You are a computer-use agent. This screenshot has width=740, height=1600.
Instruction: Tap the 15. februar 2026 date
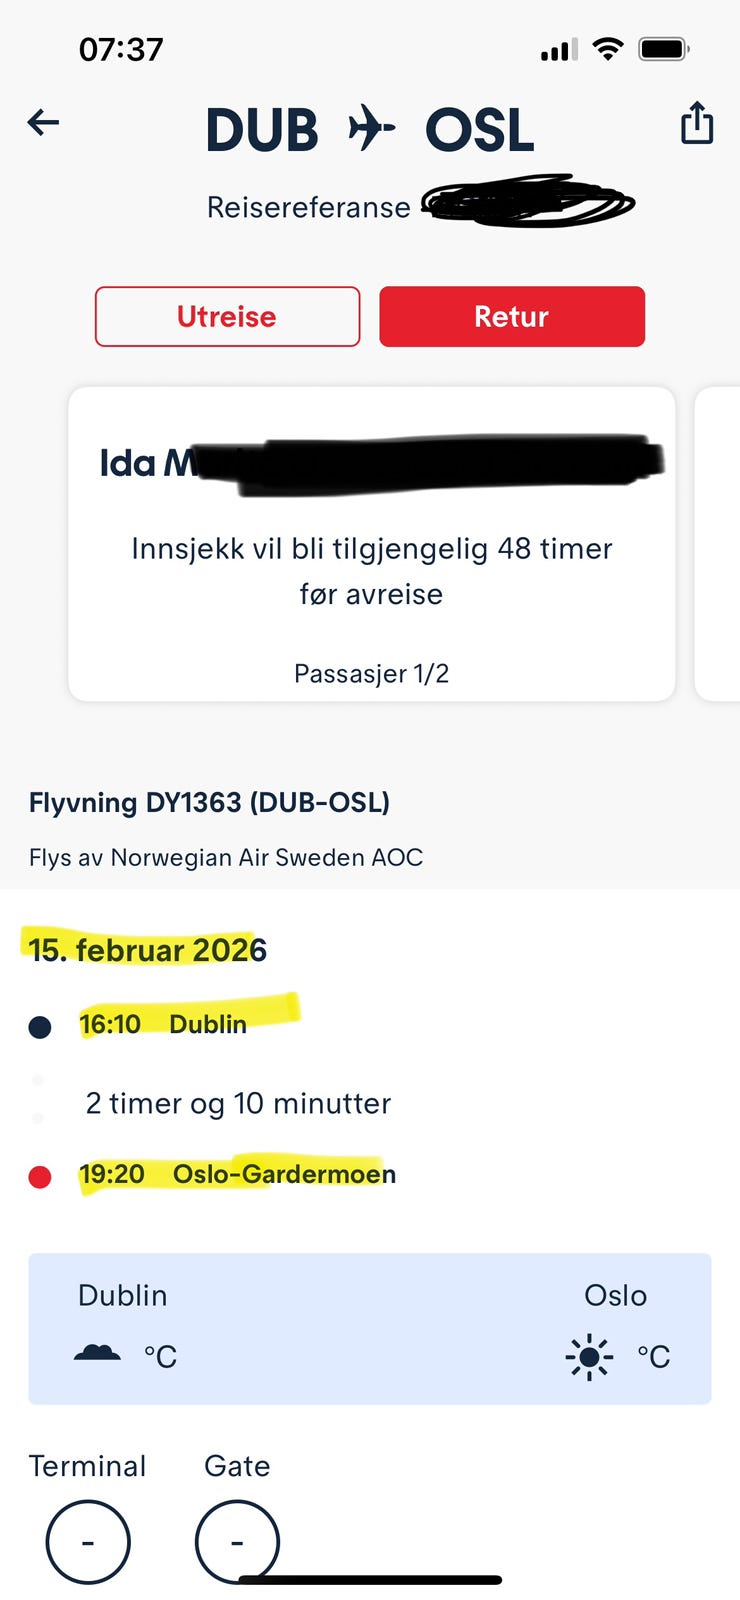click(148, 949)
